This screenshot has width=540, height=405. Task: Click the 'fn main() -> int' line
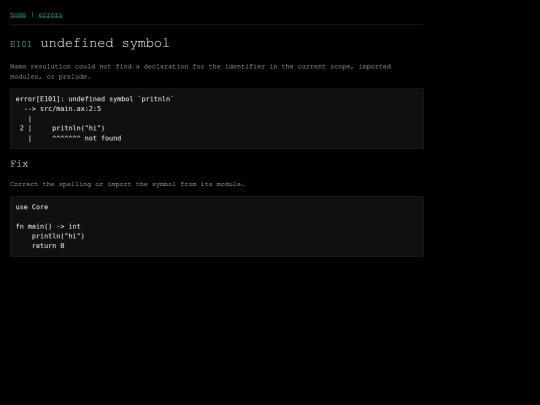[x=48, y=227]
